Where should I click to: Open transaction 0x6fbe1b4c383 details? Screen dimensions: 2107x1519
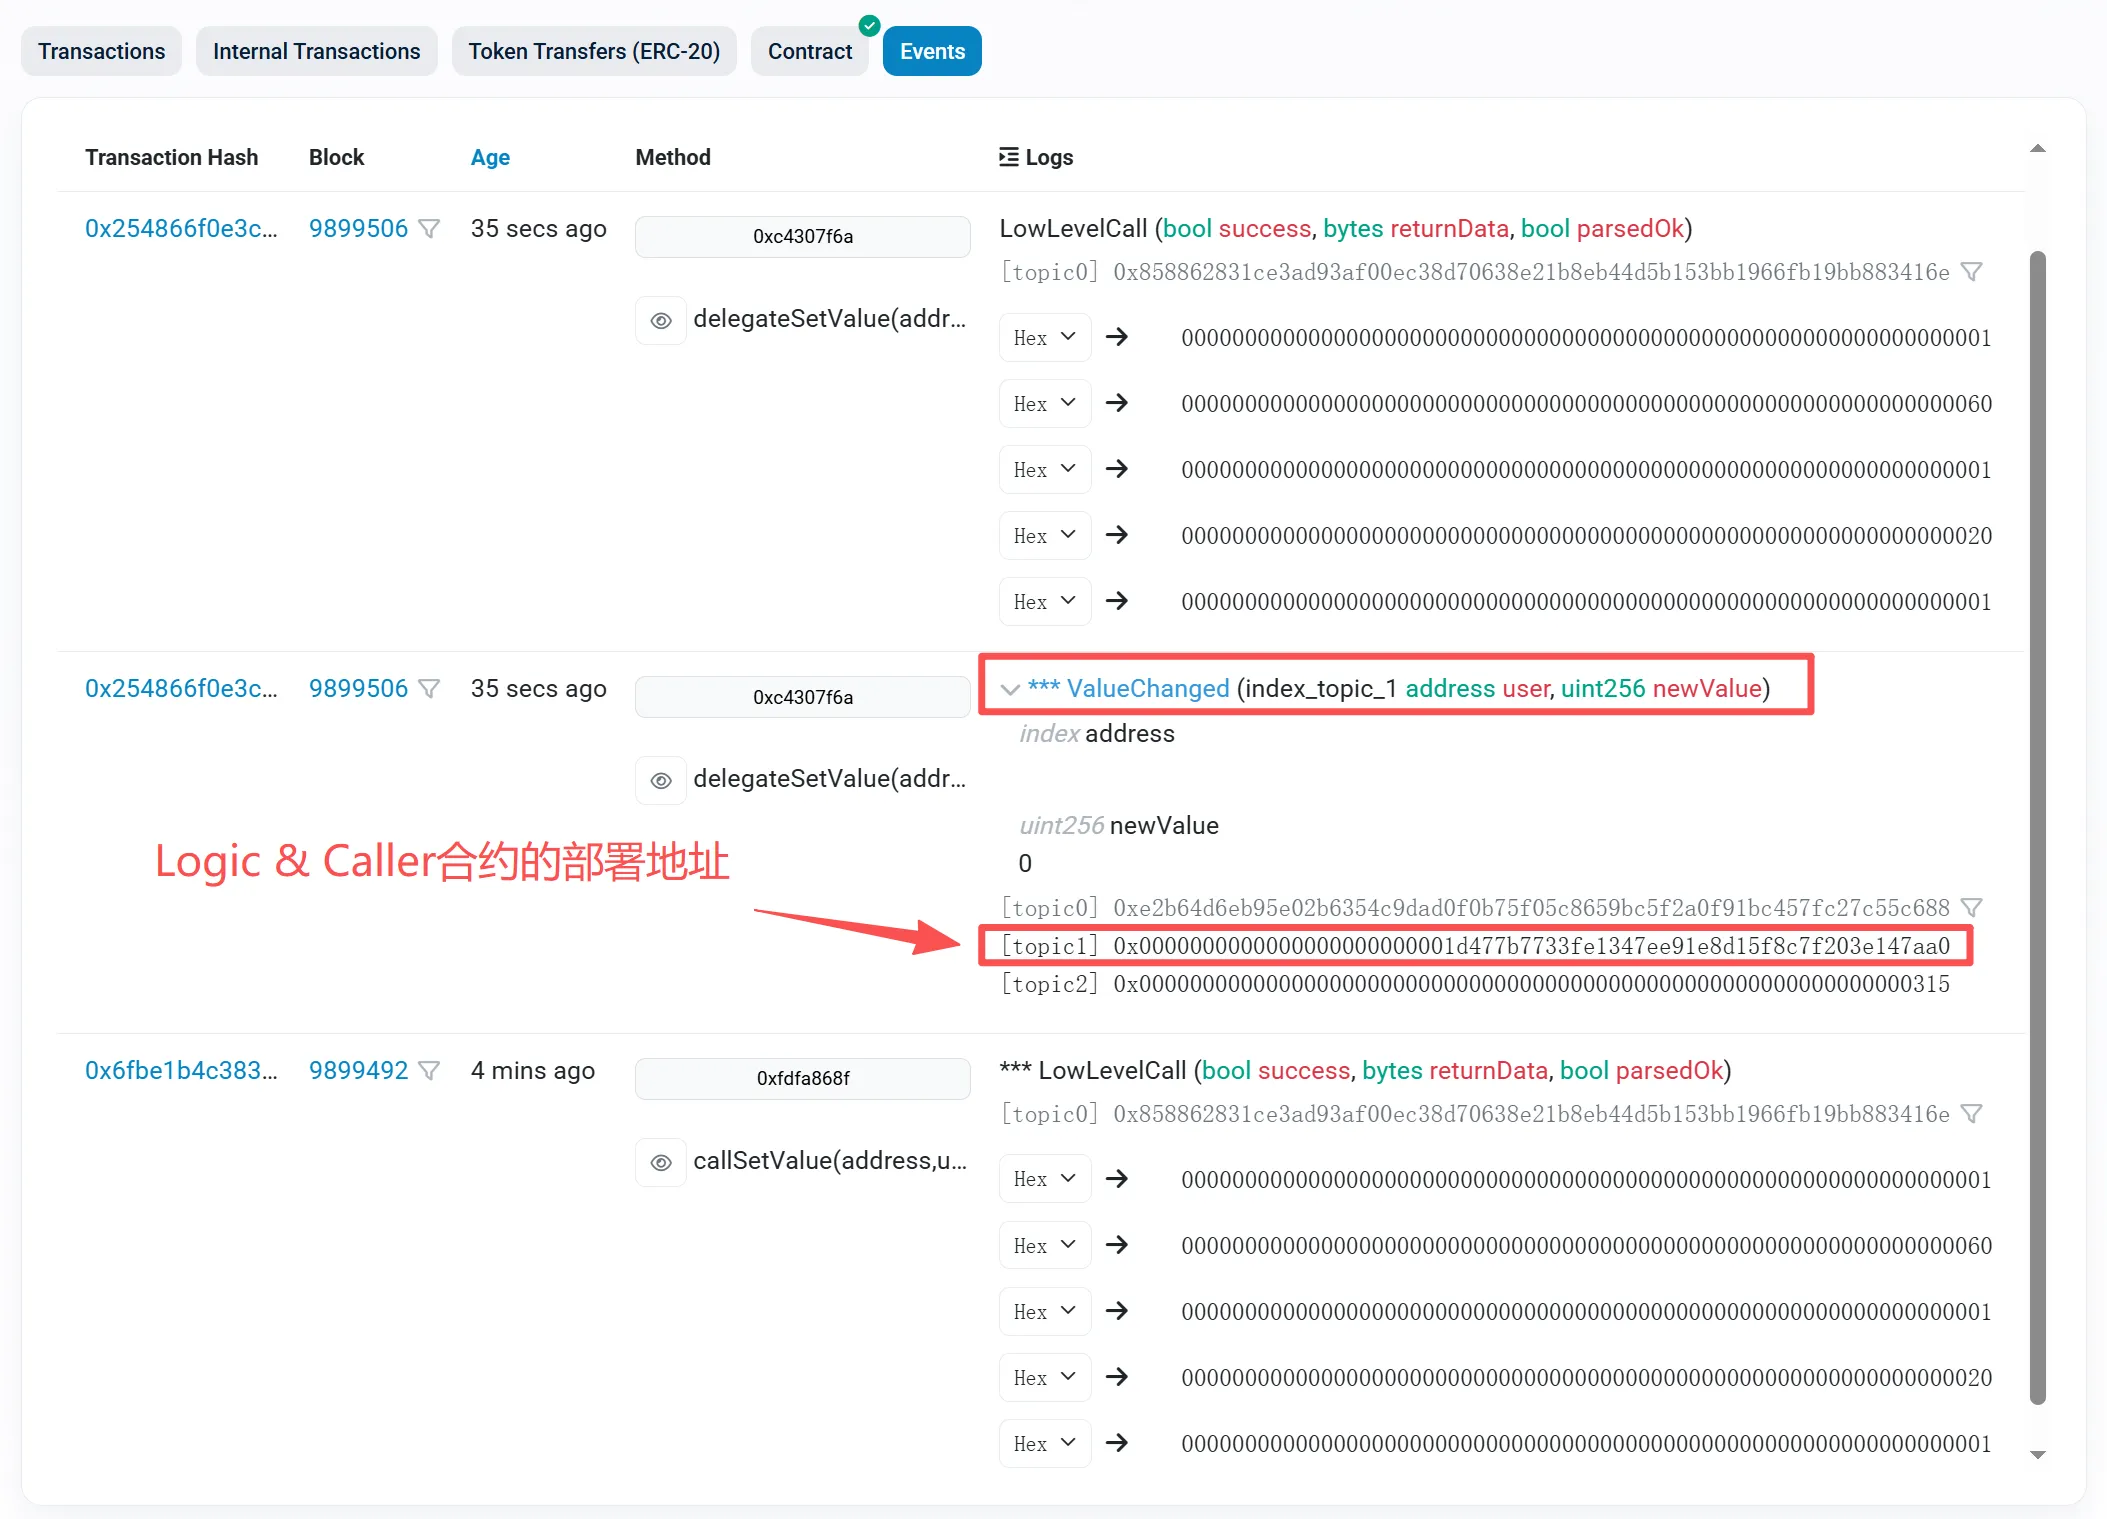pos(181,1069)
